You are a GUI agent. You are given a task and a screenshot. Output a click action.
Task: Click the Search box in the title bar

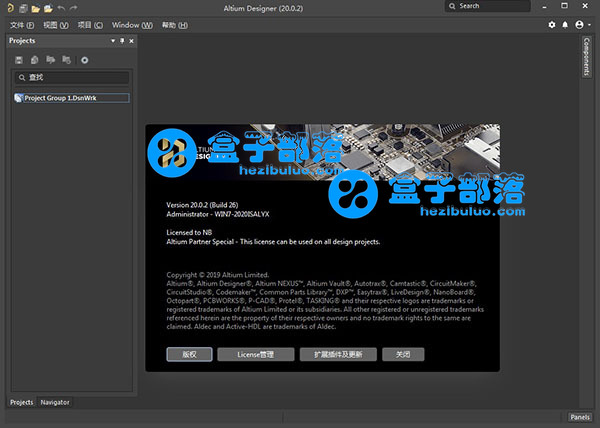(488, 6)
